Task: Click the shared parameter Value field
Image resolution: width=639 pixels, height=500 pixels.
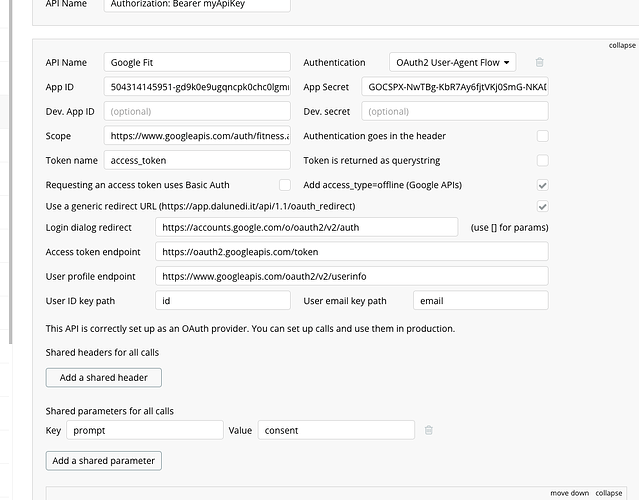Action: pos(336,430)
